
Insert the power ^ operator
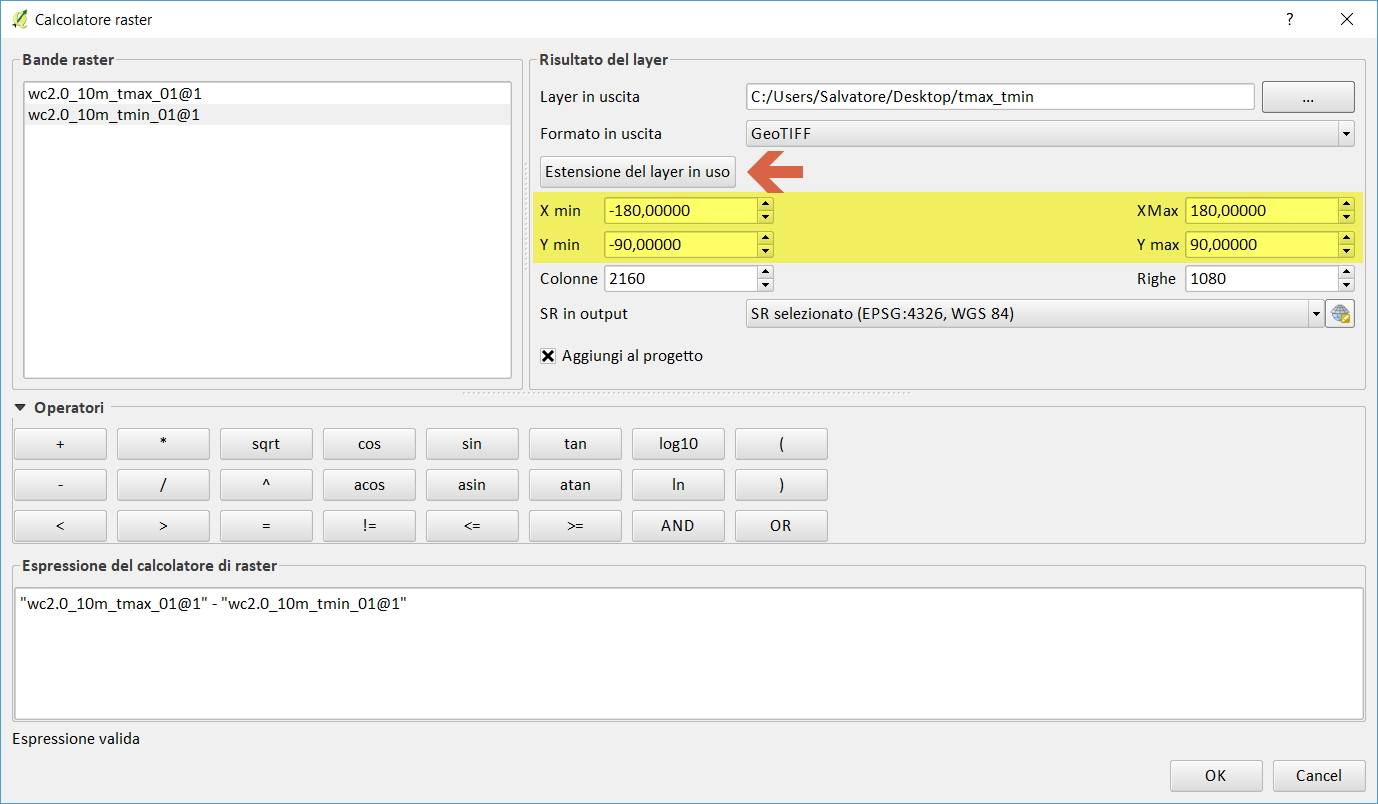(266, 485)
